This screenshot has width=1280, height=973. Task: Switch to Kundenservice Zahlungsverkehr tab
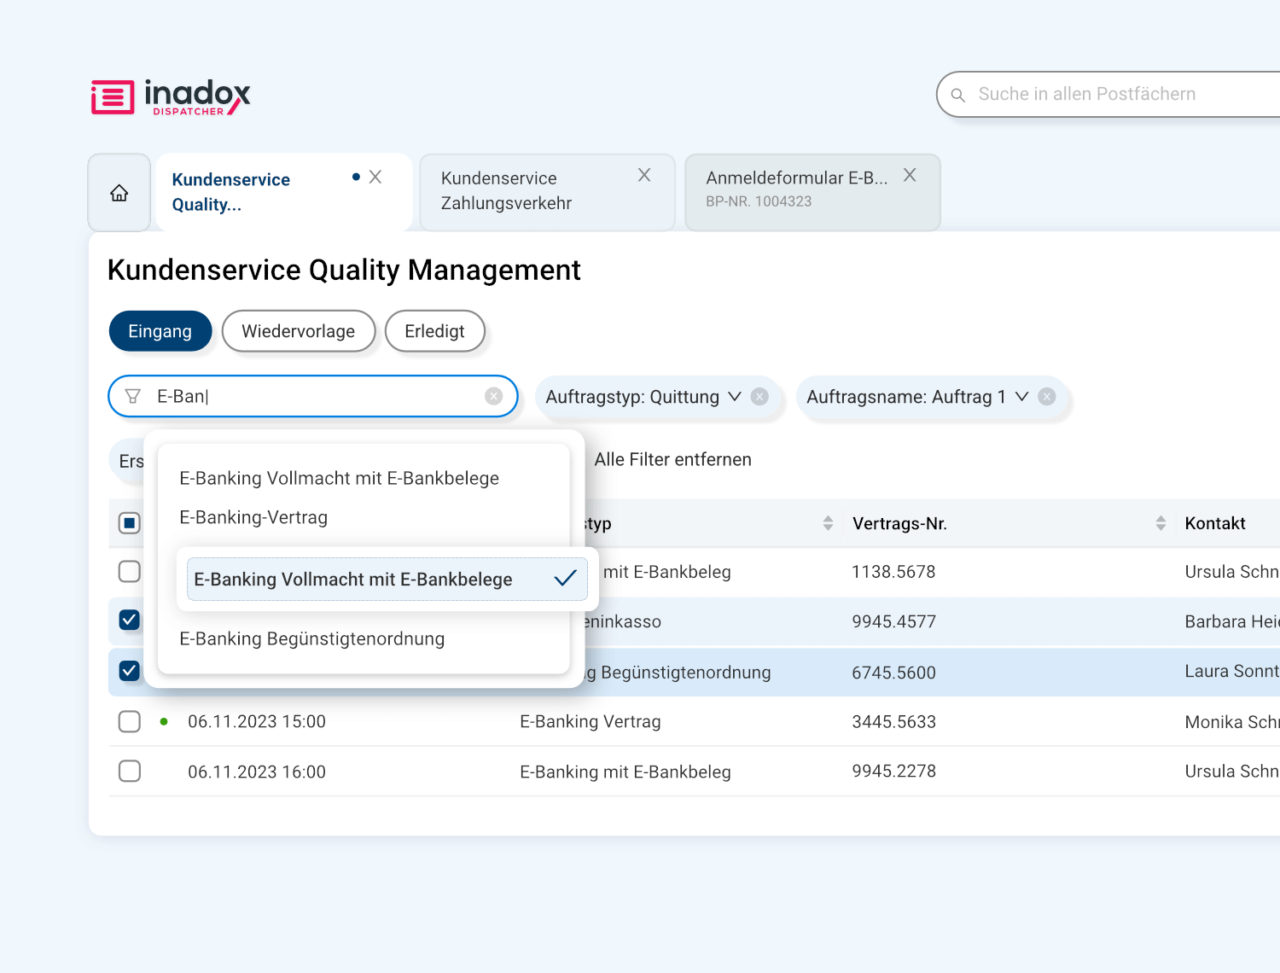click(x=547, y=192)
